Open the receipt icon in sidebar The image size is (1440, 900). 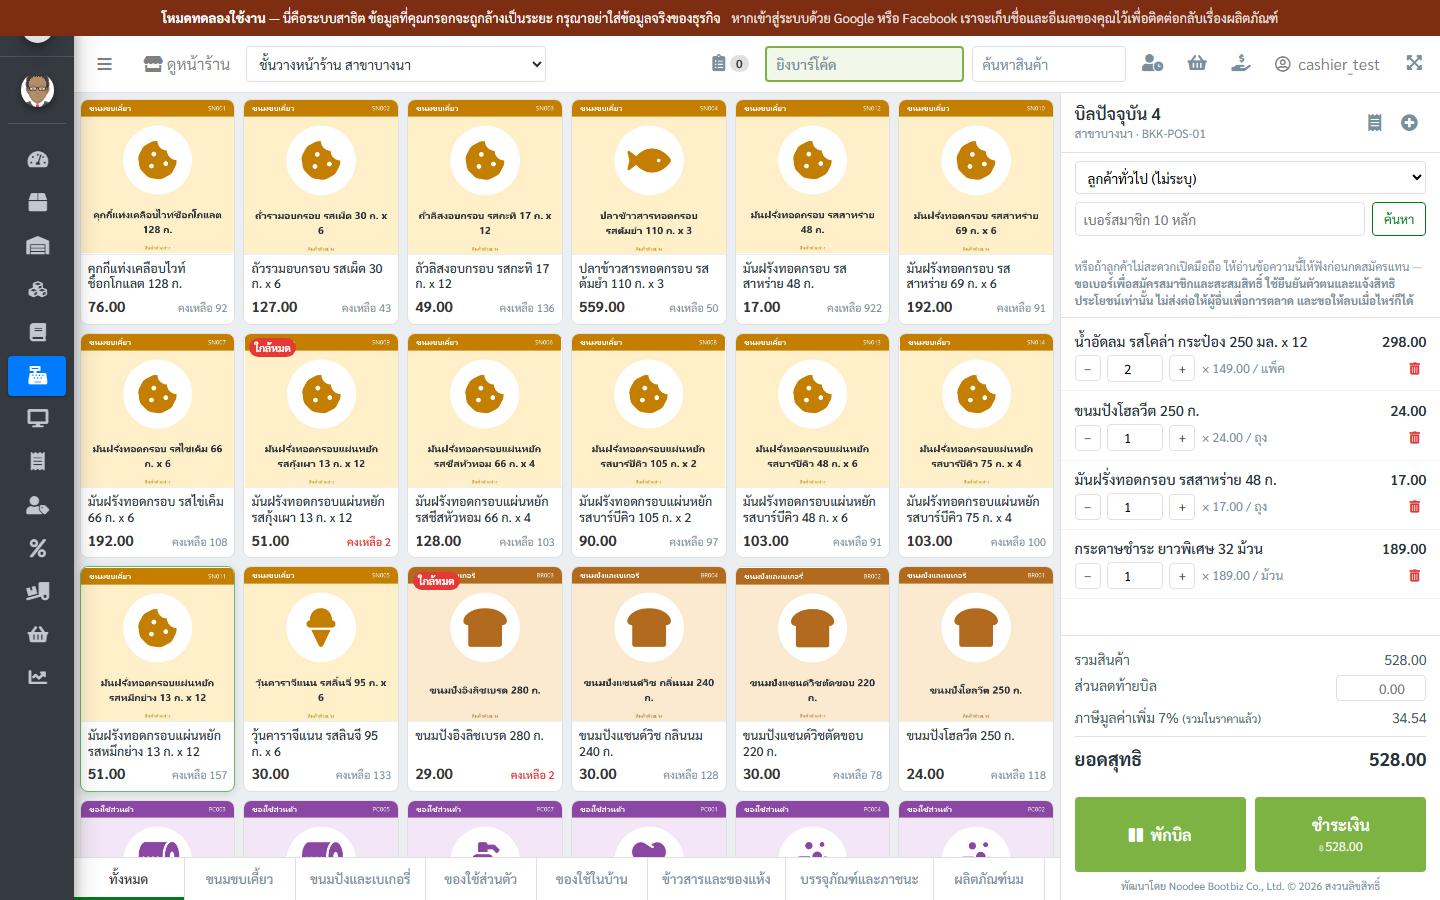[x=37, y=462]
